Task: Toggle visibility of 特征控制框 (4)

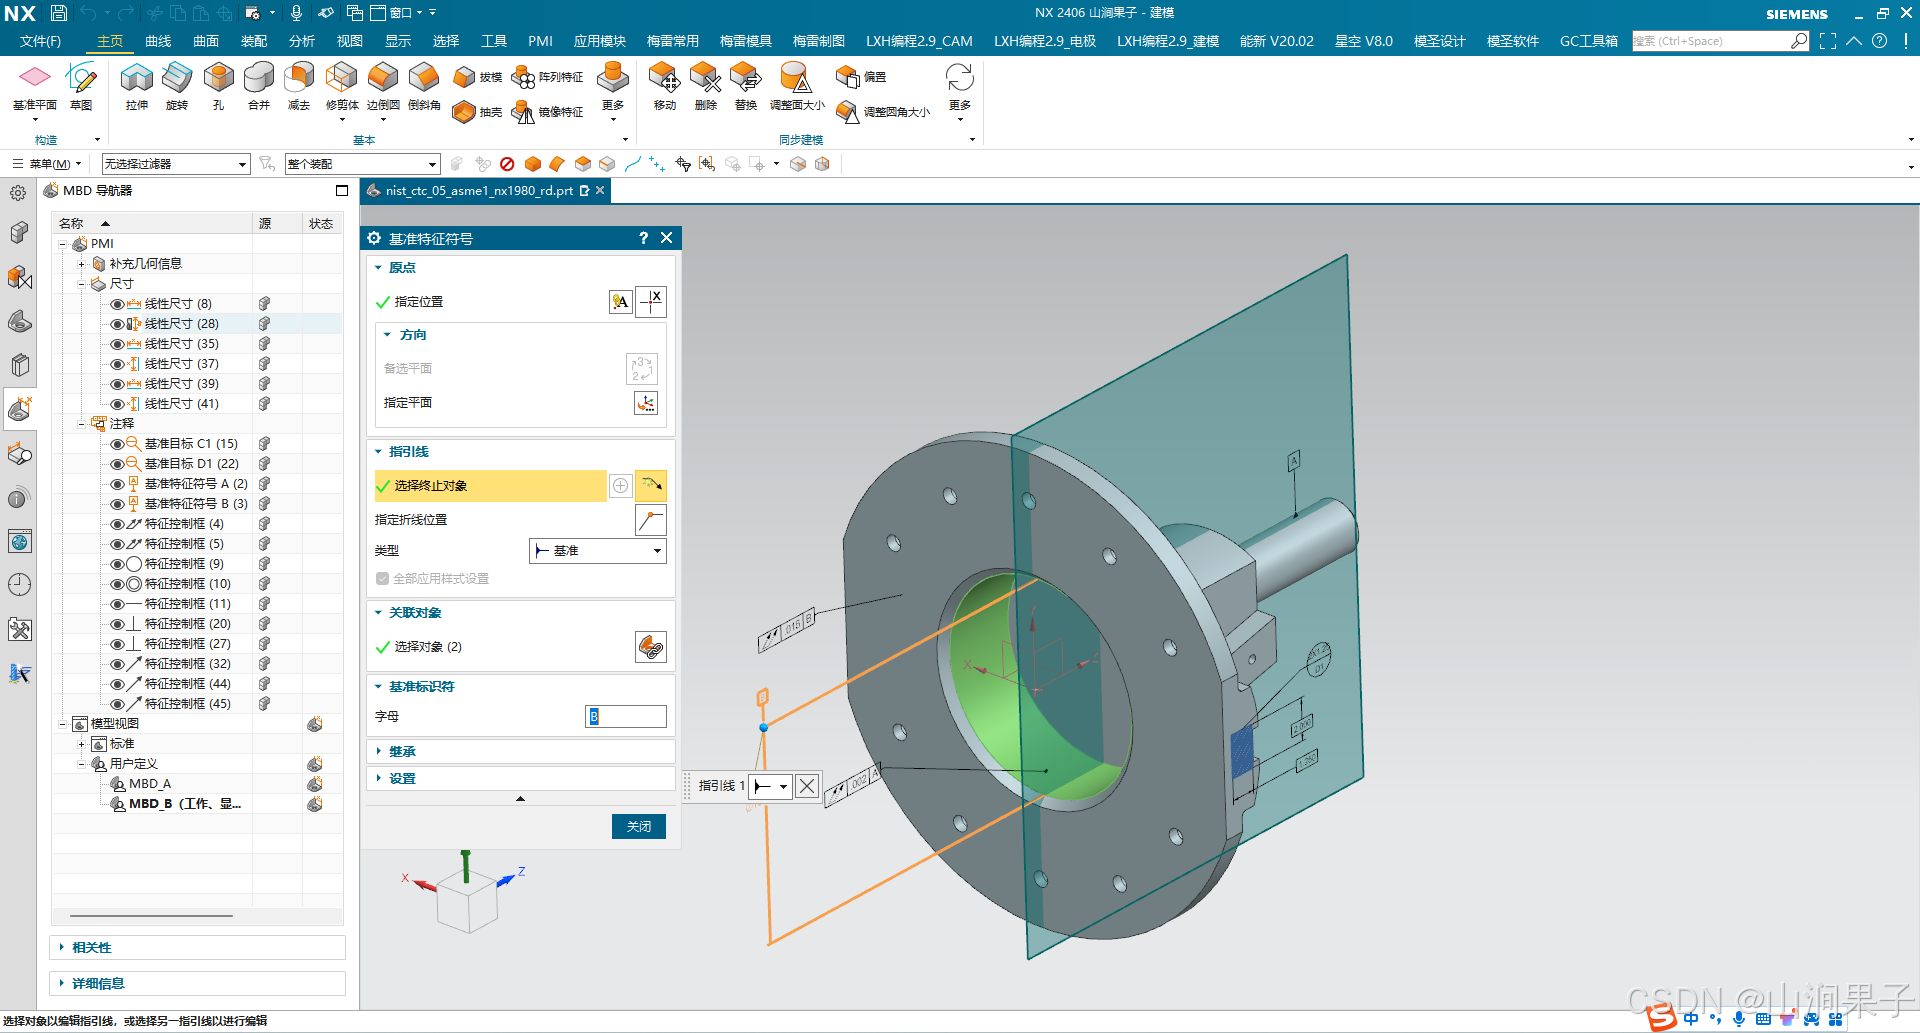Action: [x=117, y=524]
